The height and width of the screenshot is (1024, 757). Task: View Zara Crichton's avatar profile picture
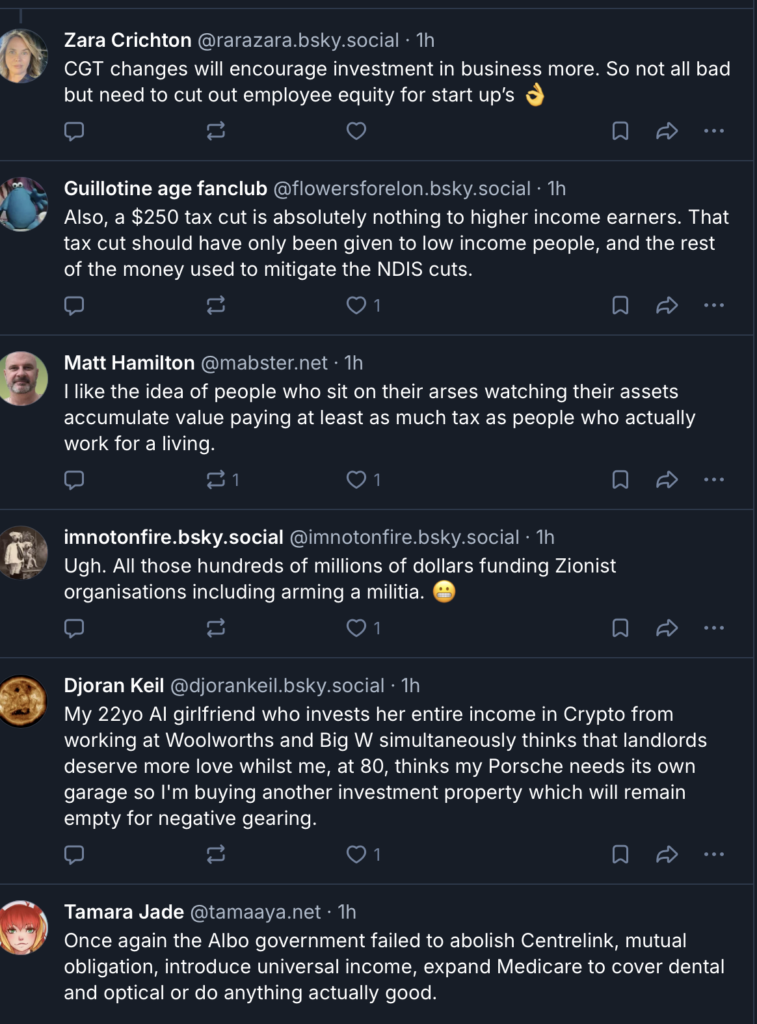coord(24,57)
